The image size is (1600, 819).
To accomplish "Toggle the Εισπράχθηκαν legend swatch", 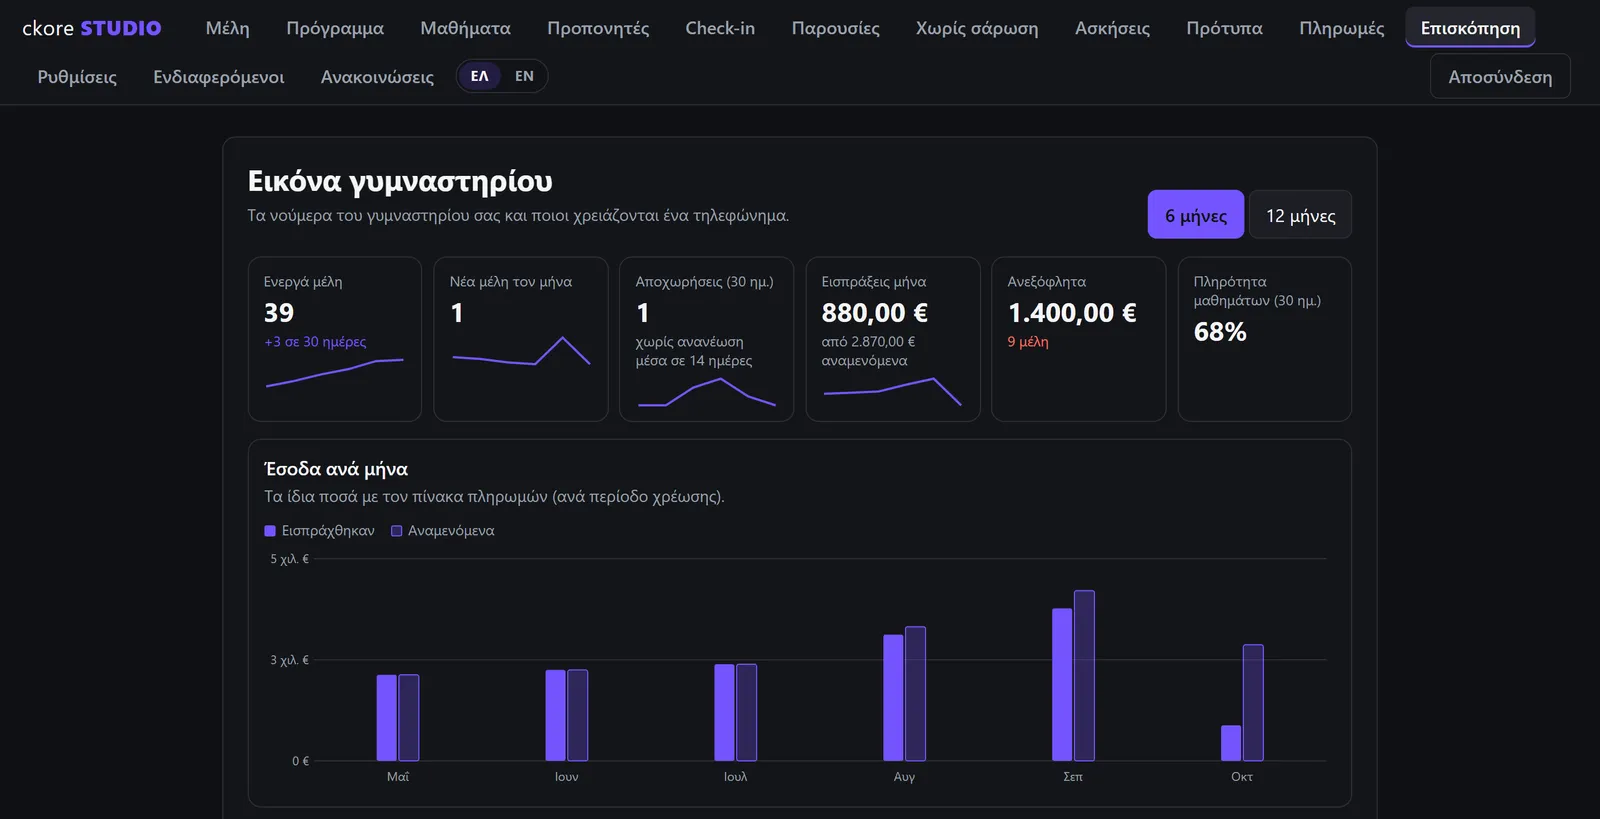I will (x=270, y=531).
